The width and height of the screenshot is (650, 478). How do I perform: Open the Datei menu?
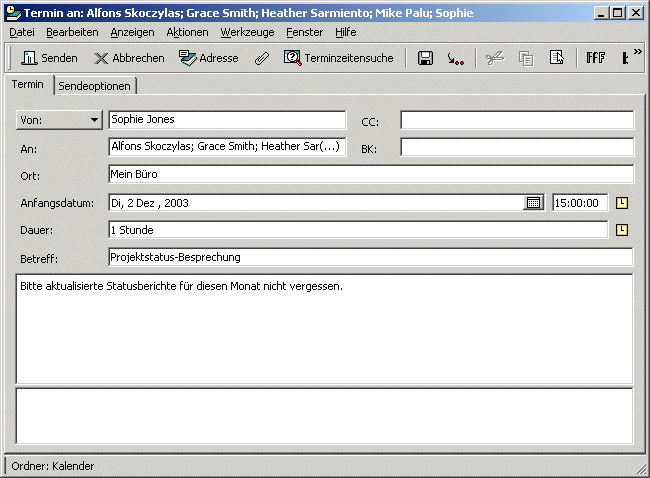point(22,32)
